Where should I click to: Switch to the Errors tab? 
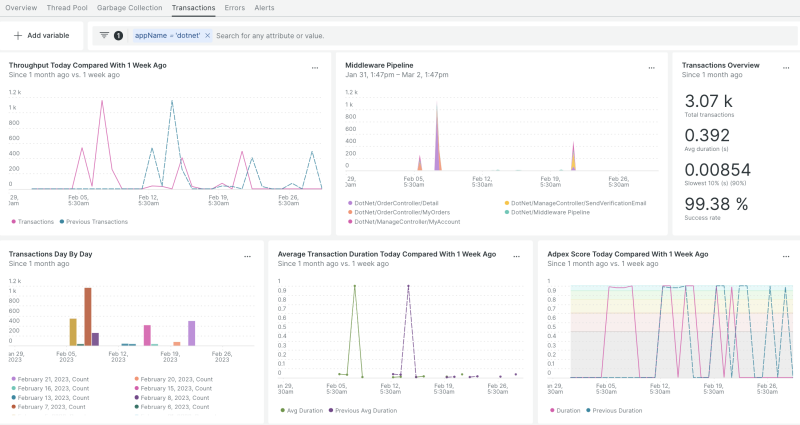point(233,7)
